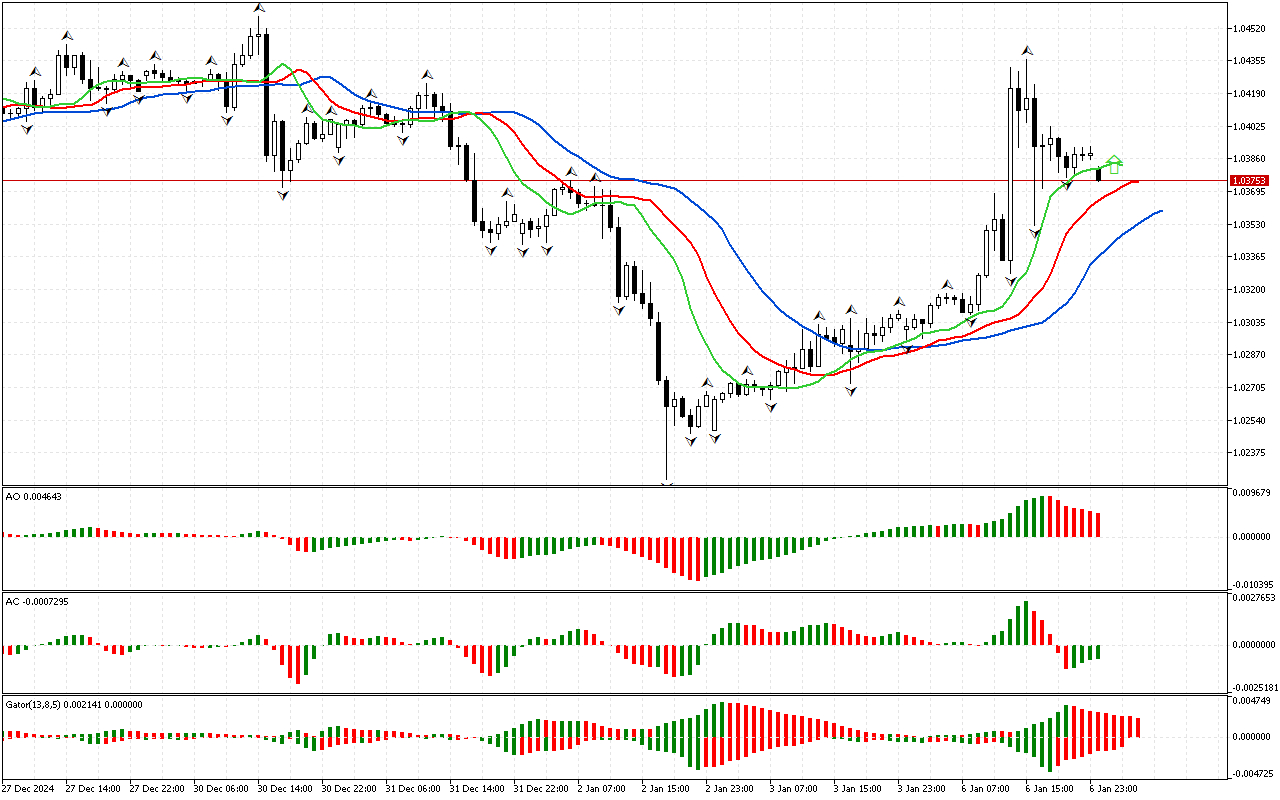1280x800 pixels.
Task: Click the 1.03695 price scale label
Action: click(1250, 192)
